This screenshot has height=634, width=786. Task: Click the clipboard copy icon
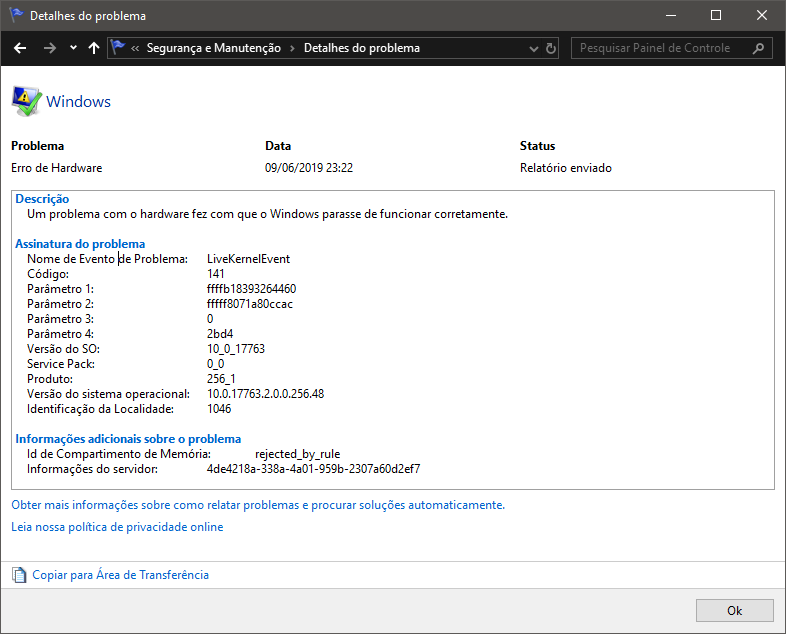[19, 575]
